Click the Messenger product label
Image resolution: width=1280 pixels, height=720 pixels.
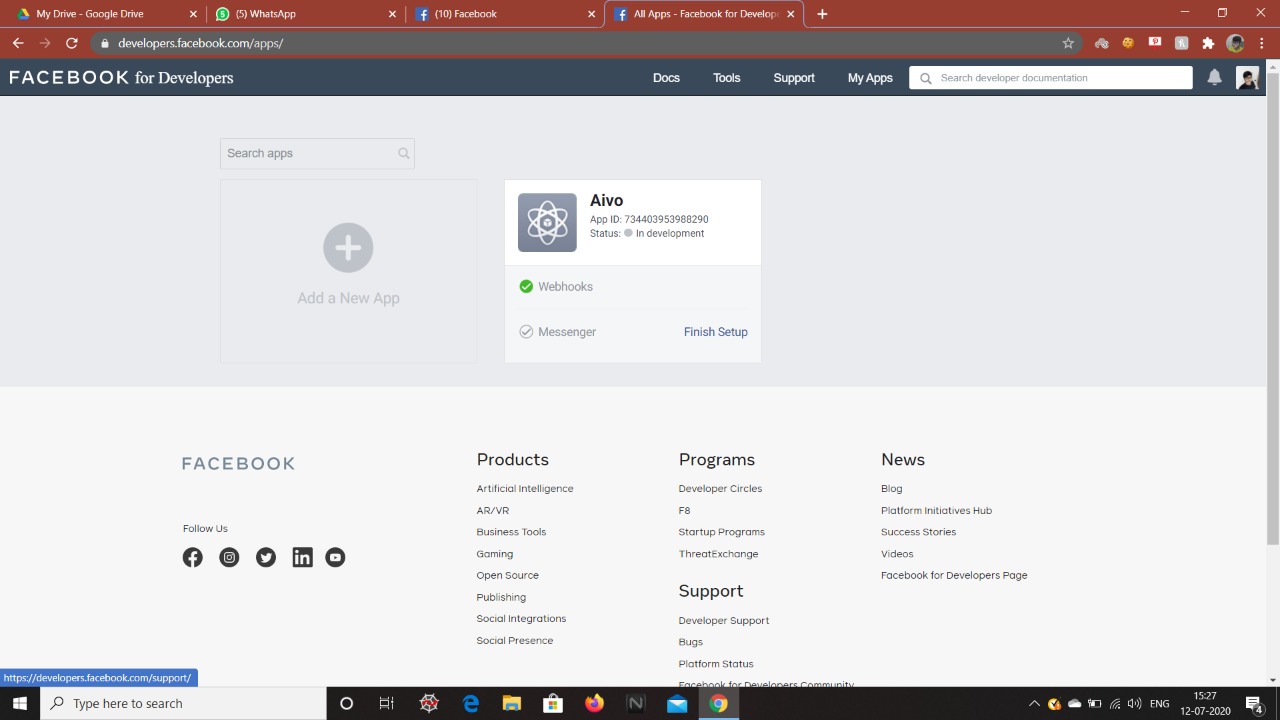click(x=567, y=332)
